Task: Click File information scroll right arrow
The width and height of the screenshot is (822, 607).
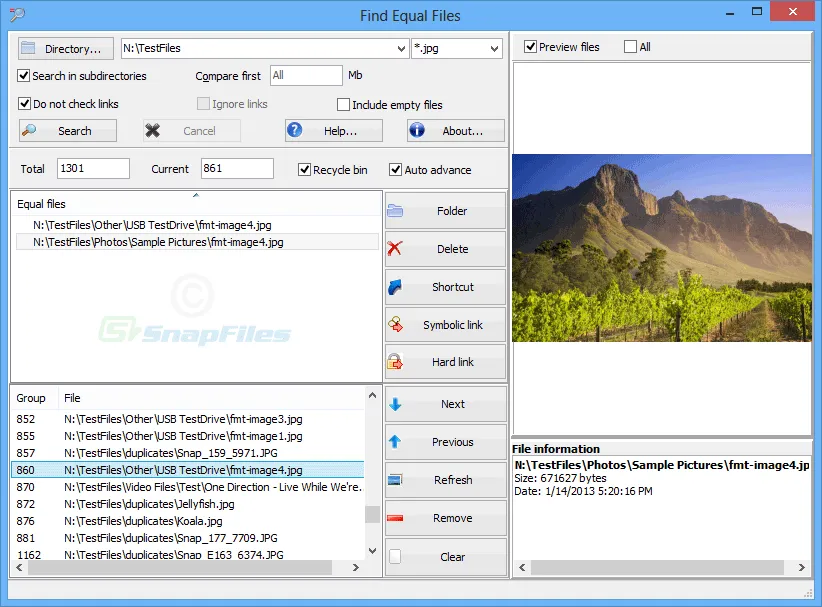Action: 801,567
